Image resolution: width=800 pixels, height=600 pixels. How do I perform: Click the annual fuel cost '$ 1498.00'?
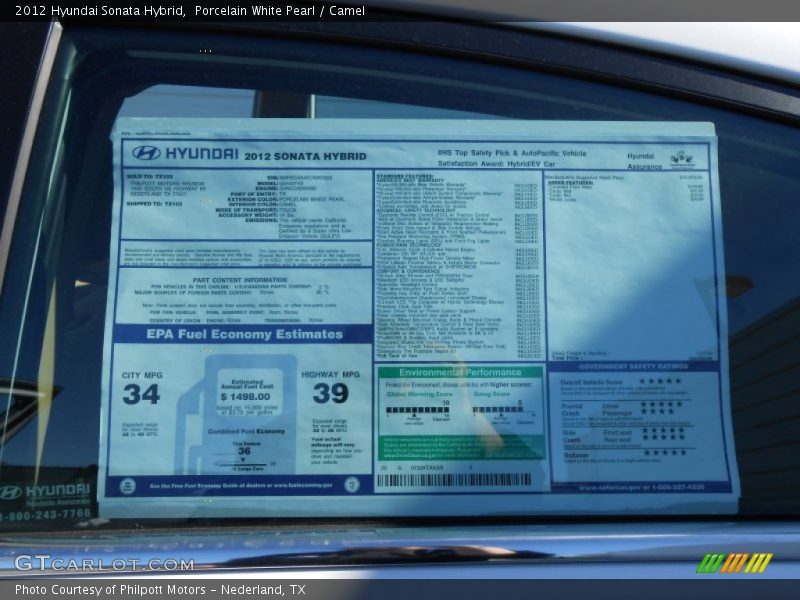point(245,396)
